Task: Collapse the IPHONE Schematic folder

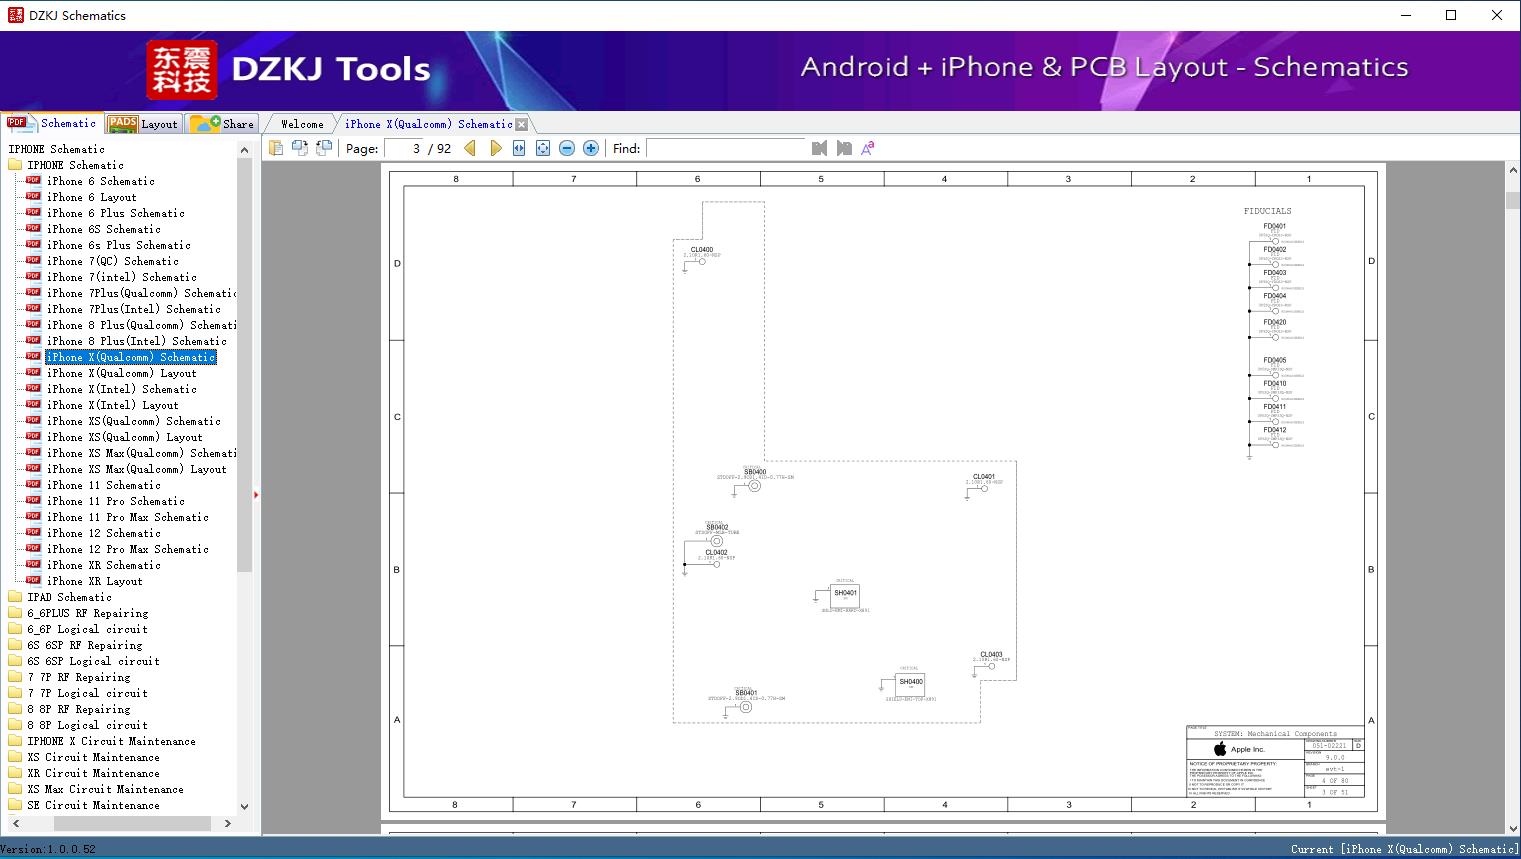Action: 76,165
